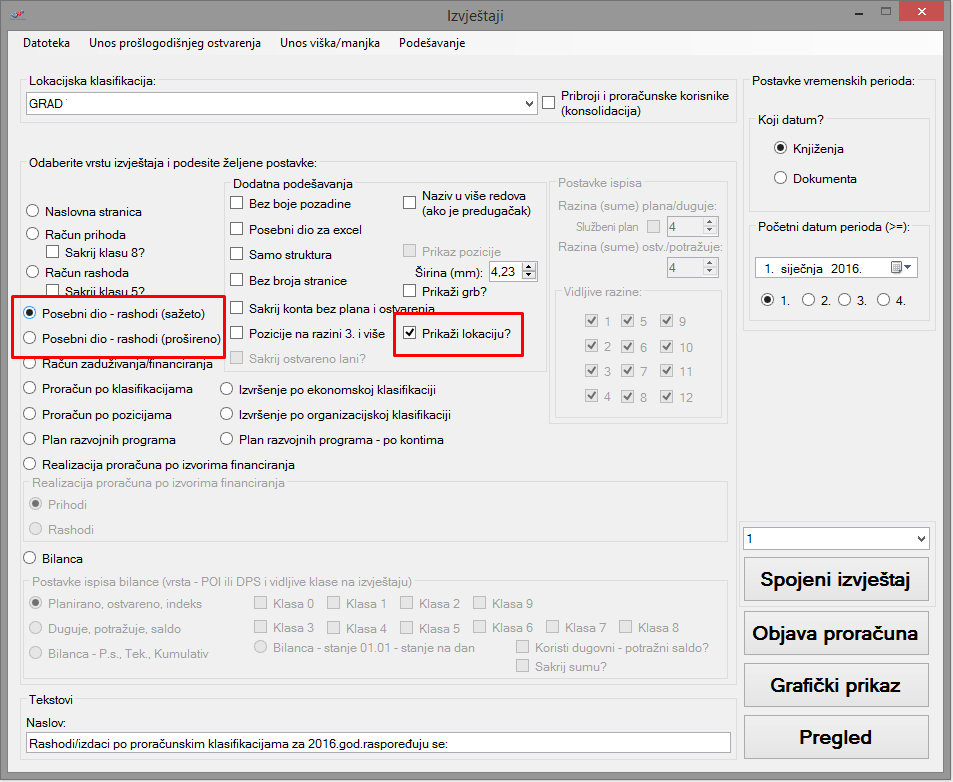The width and height of the screenshot is (953, 782).
Task: Expand Lokacijska klasifikacija dropdown showing GRAD
Action: tap(529, 103)
